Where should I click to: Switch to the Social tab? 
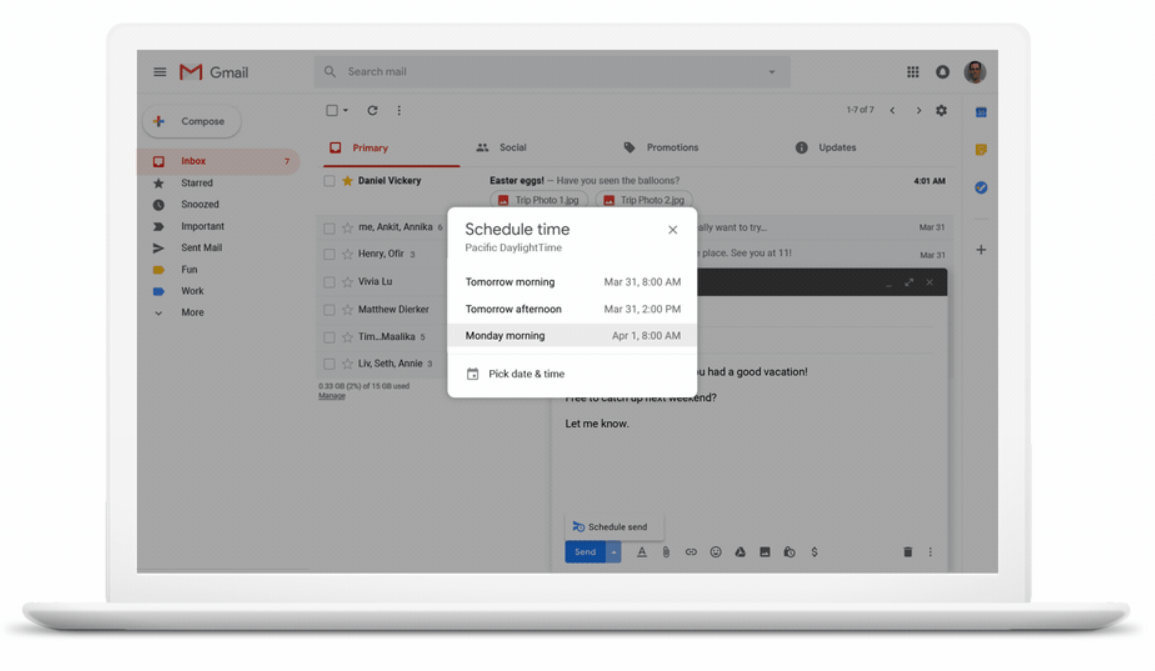(x=512, y=147)
